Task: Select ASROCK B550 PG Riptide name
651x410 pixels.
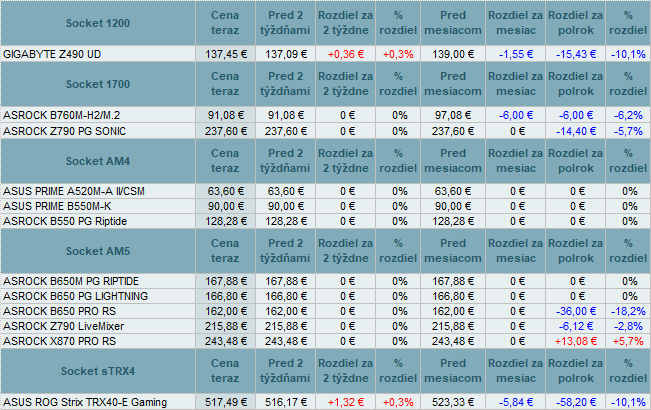Action: (65, 221)
